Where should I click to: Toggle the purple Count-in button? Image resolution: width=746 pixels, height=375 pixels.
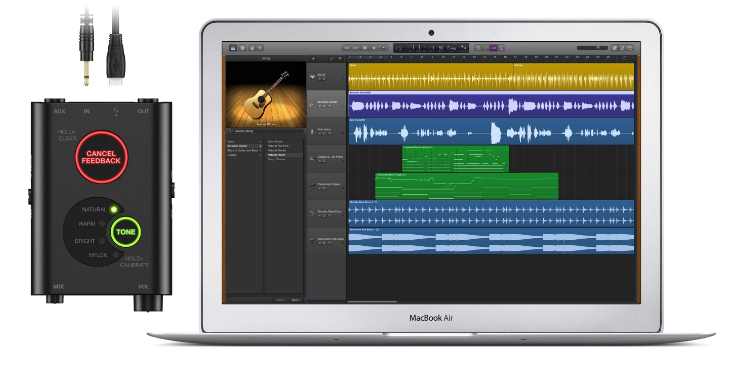[x=493, y=48]
